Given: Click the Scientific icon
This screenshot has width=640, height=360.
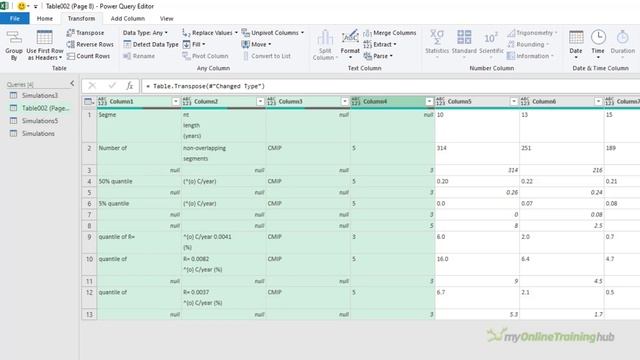Looking at the screenshot, I should [491, 38].
